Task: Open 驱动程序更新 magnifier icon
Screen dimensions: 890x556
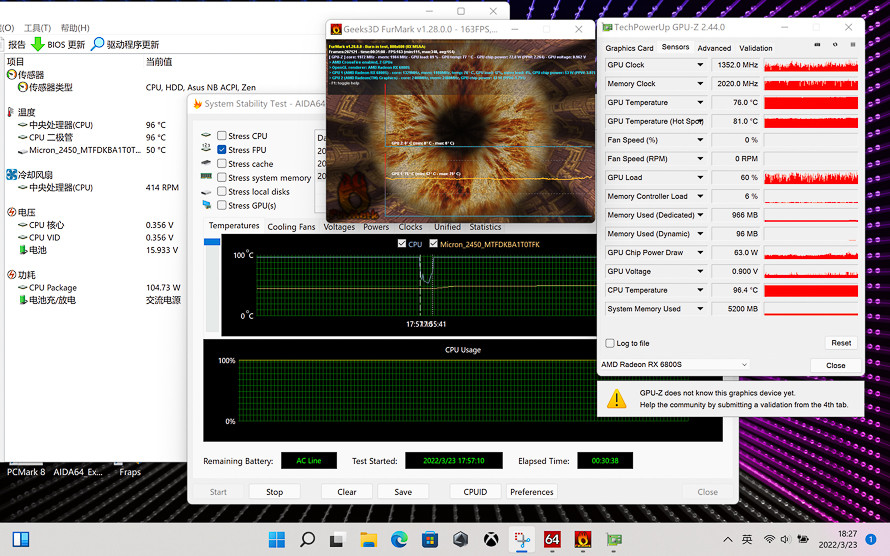Action: pos(98,44)
